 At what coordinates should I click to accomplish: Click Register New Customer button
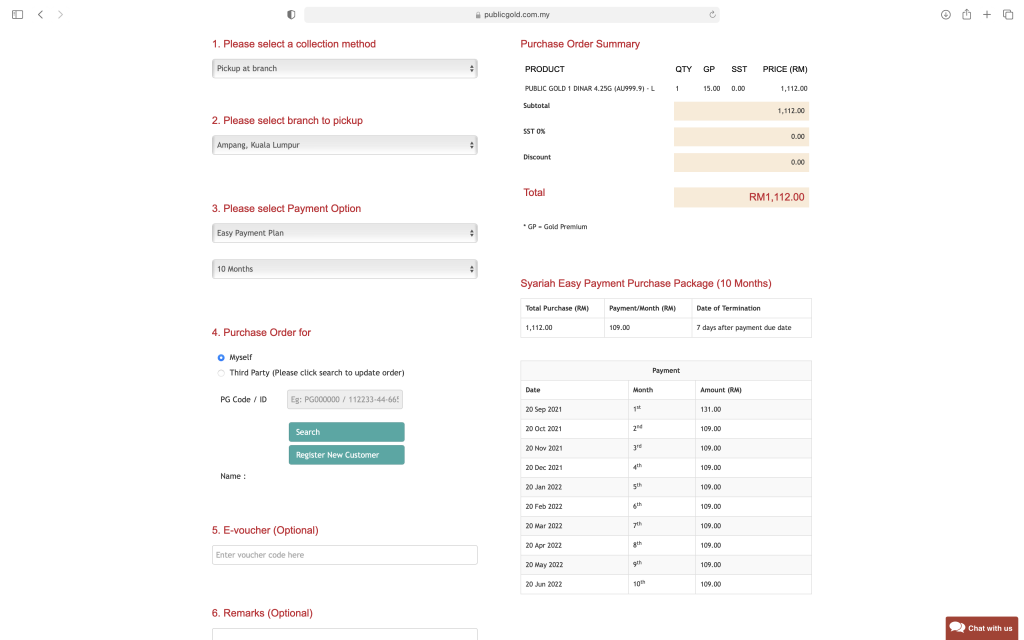346,455
